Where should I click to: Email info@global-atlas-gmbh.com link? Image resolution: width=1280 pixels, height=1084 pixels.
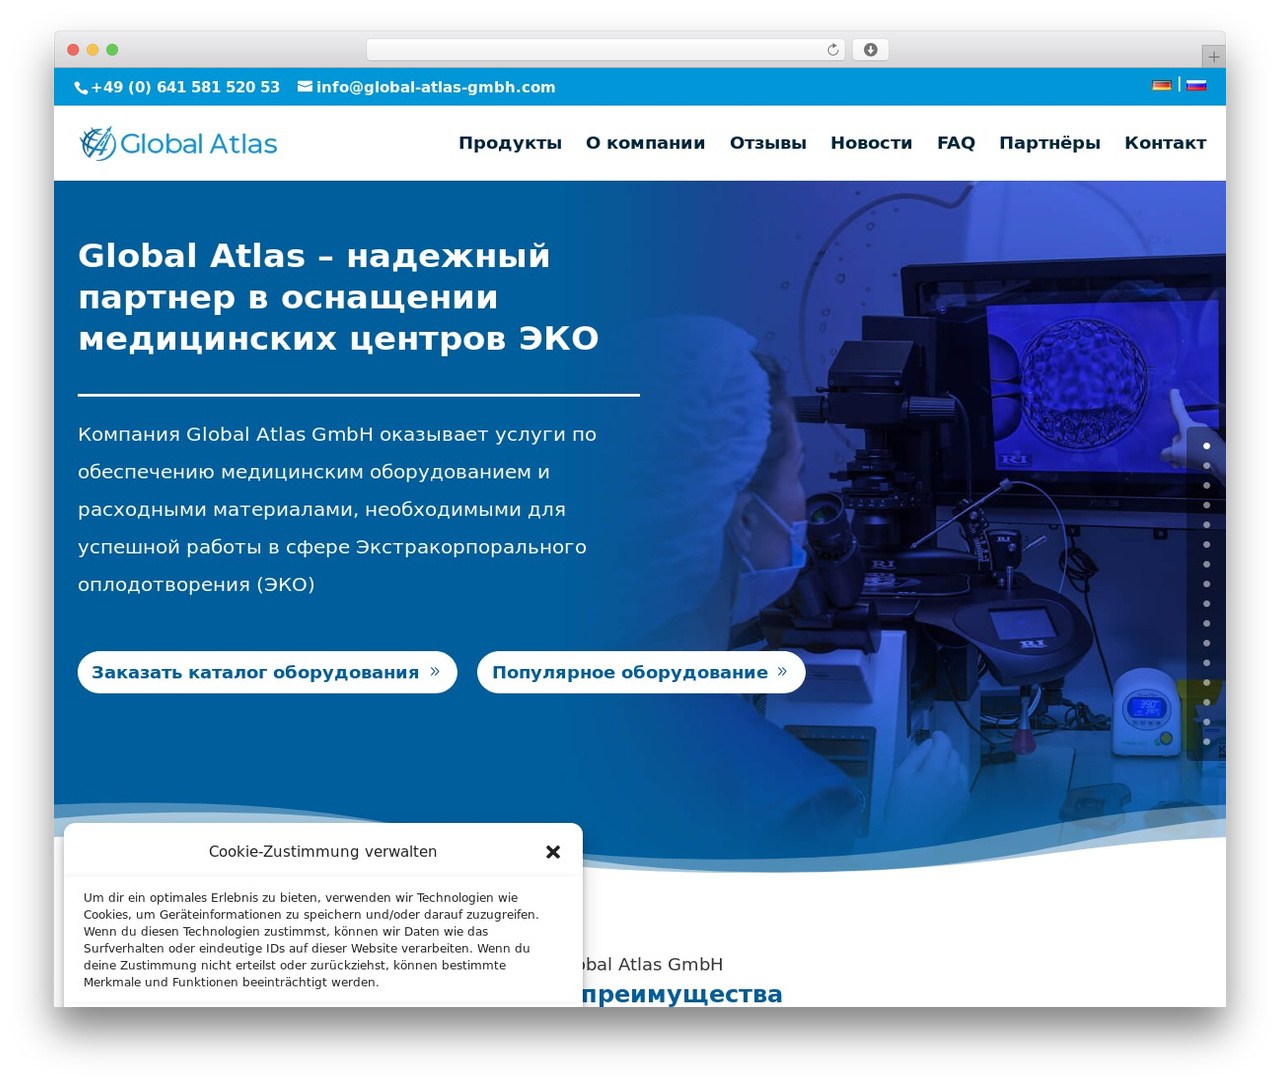point(436,87)
